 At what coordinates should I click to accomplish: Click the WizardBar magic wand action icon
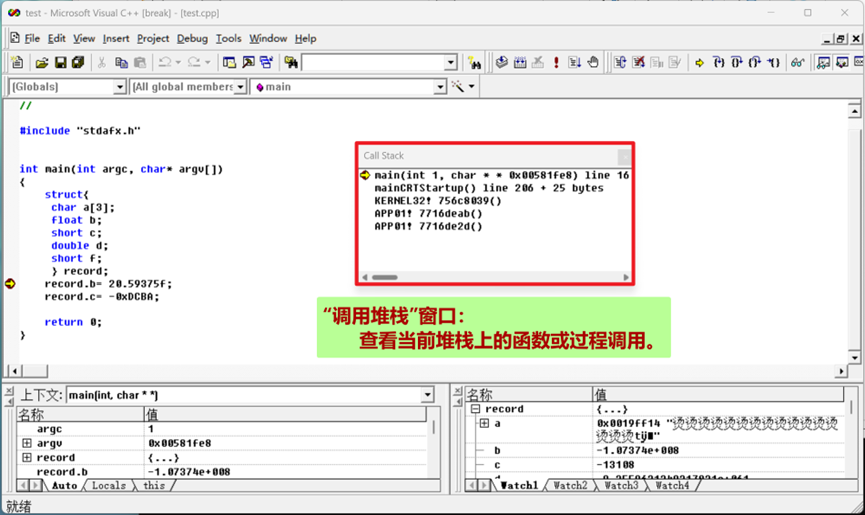(x=457, y=87)
